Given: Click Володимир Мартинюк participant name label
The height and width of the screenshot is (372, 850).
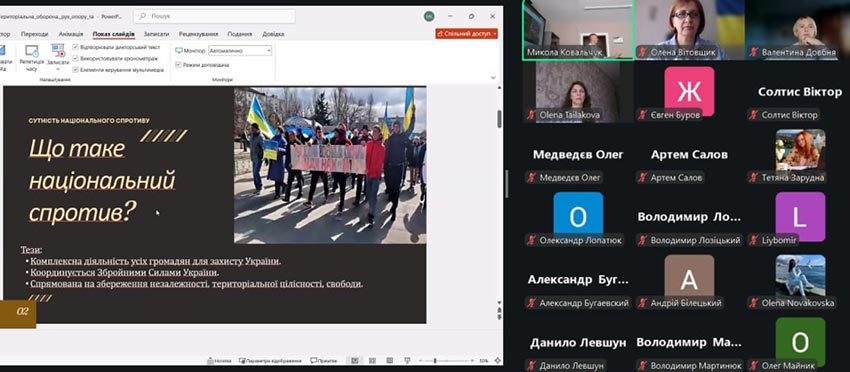Looking at the screenshot, I should pyautogui.click(x=696, y=365).
